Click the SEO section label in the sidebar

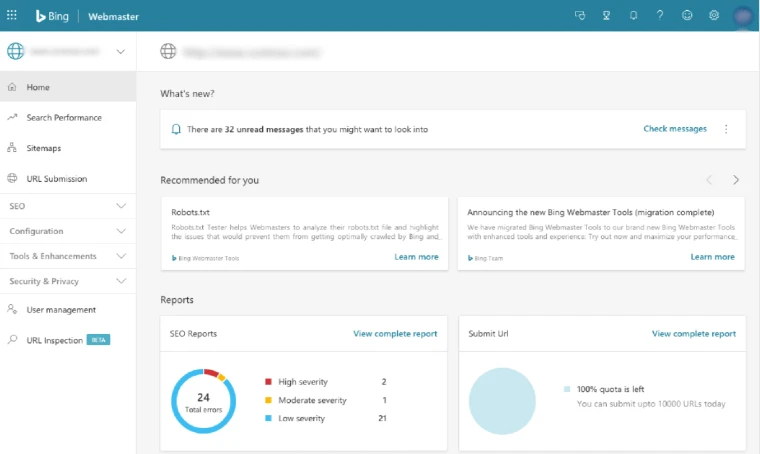tap(17, 206)
